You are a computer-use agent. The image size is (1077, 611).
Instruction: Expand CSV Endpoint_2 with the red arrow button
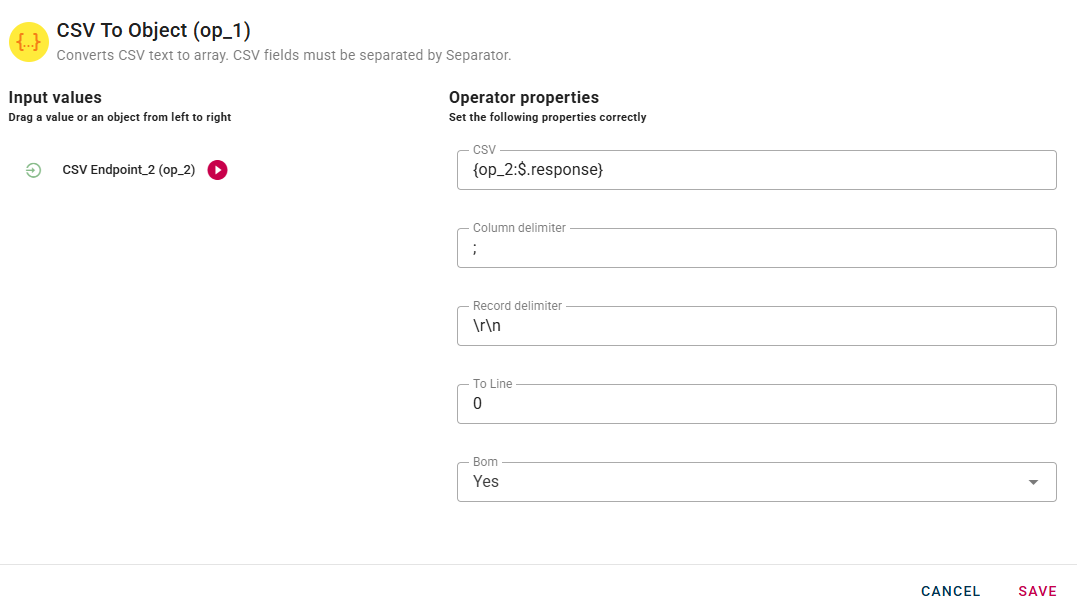click(217, 170)
